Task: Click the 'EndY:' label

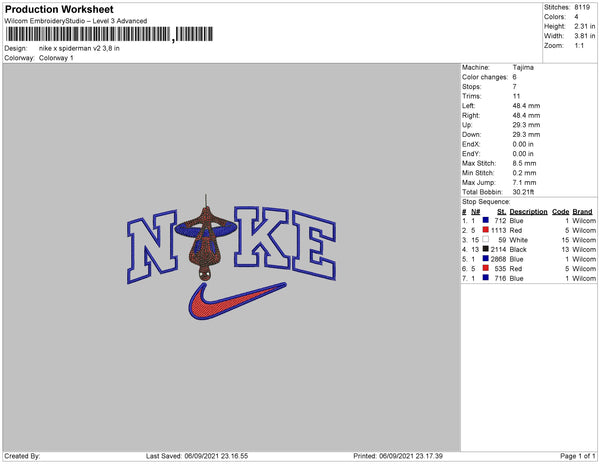Action: coord(471,154)
